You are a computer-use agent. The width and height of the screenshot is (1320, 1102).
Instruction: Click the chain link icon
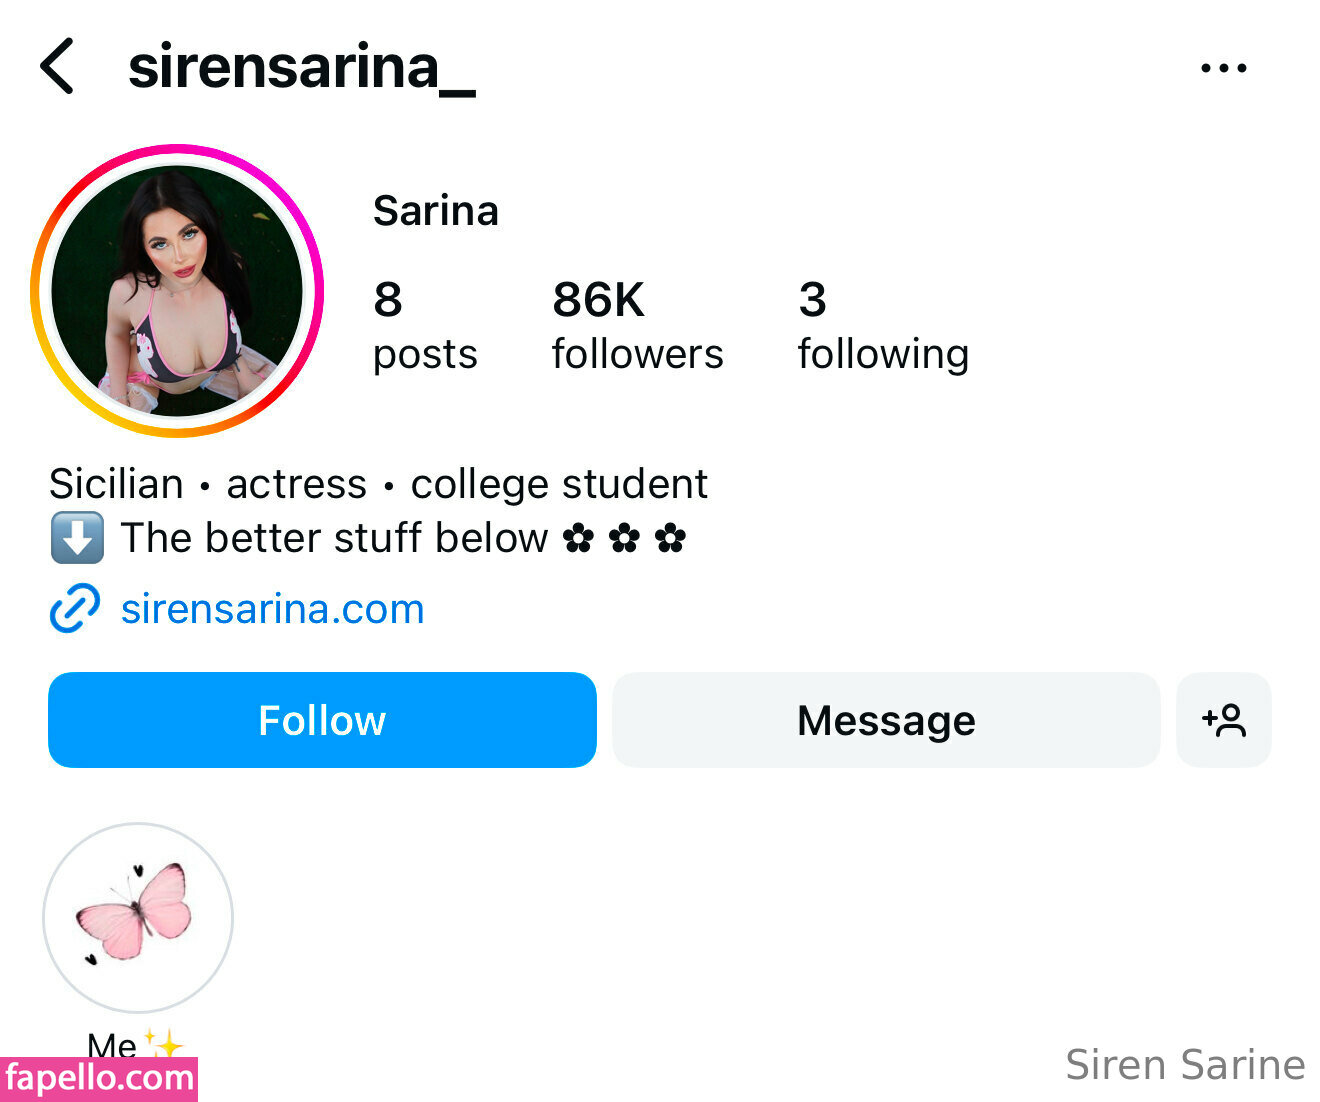[75, 608]
